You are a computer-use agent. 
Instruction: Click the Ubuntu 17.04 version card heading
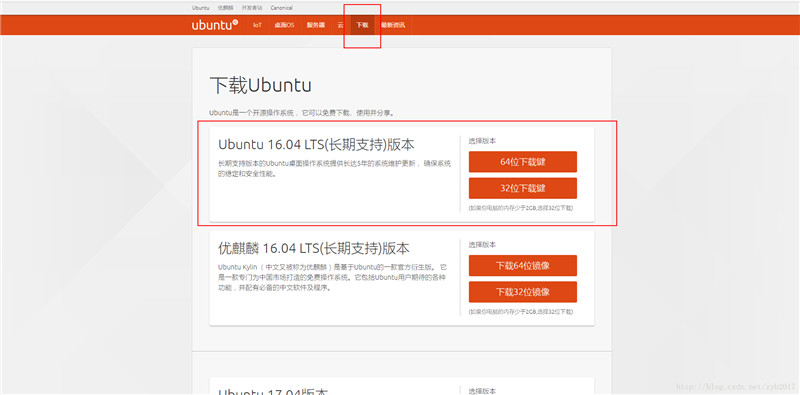point(273,391)
